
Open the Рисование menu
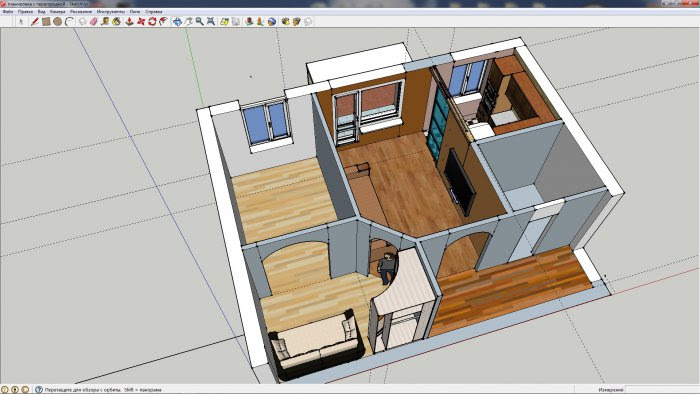81,12
